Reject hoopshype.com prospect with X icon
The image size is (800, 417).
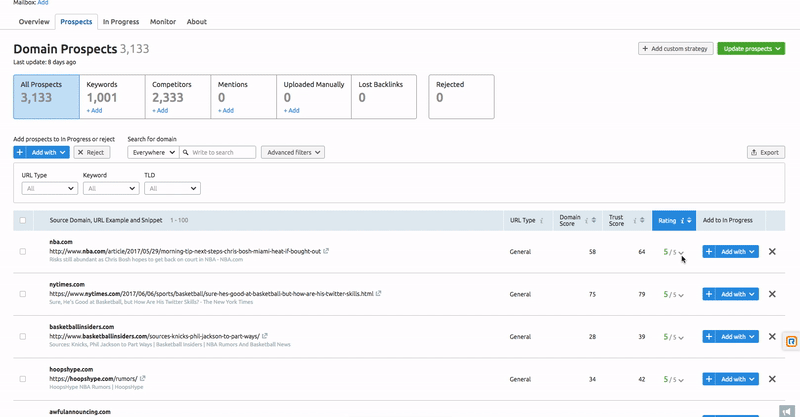click(772, 379)
